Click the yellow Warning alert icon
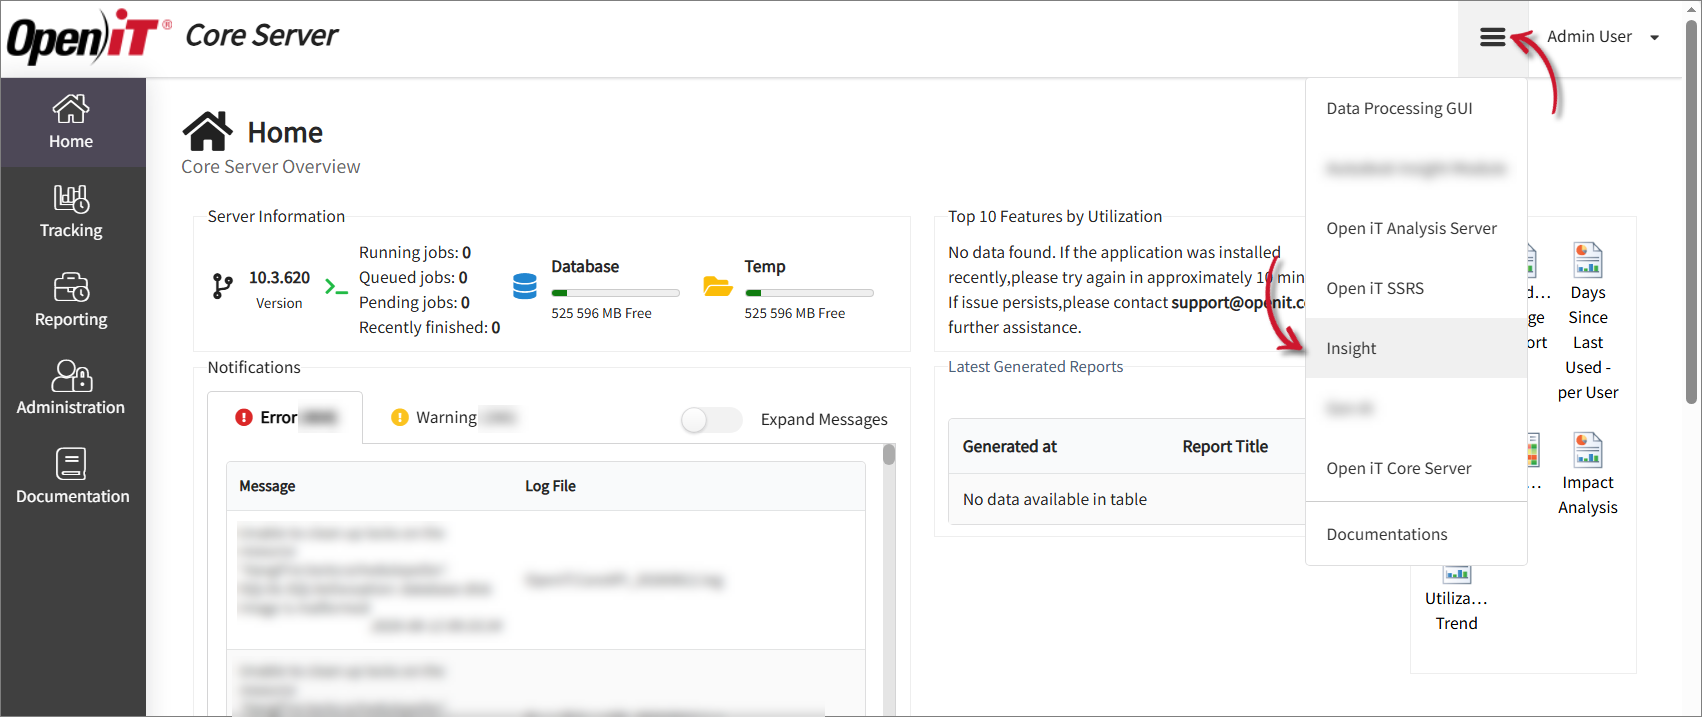1702x717 pixels. pos(400,417)
